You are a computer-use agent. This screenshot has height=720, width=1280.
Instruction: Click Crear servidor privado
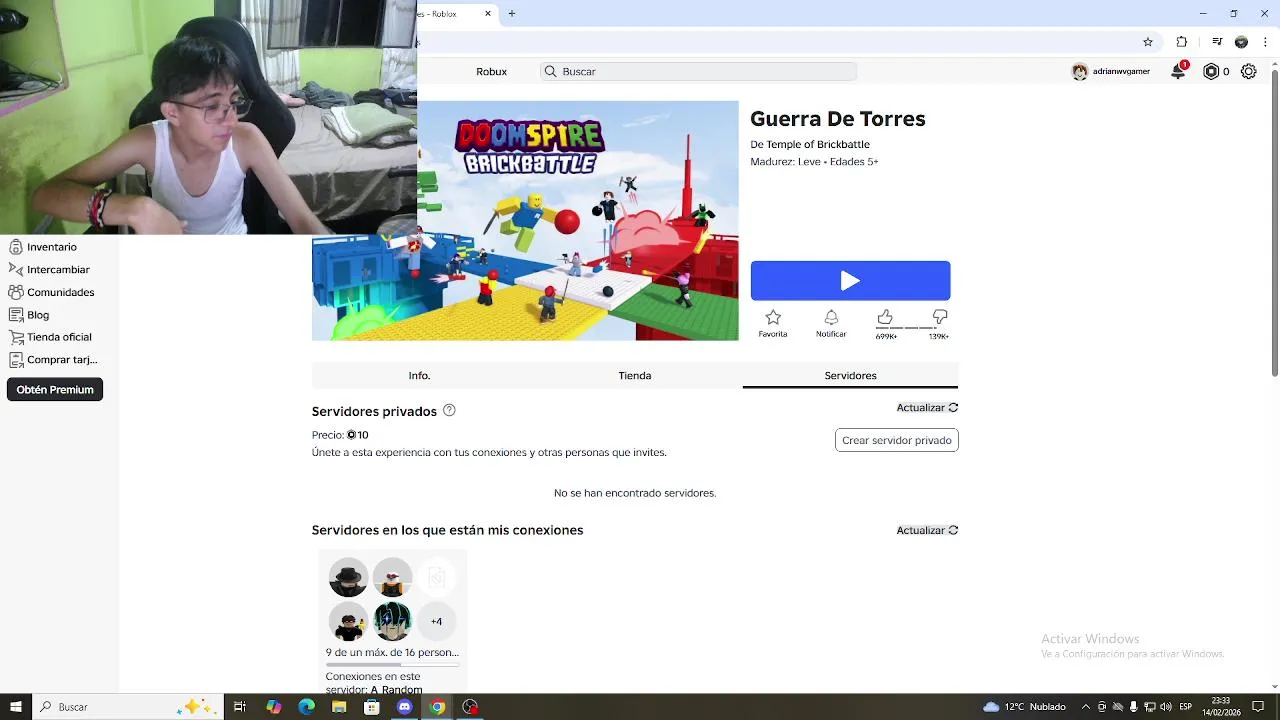897,440
